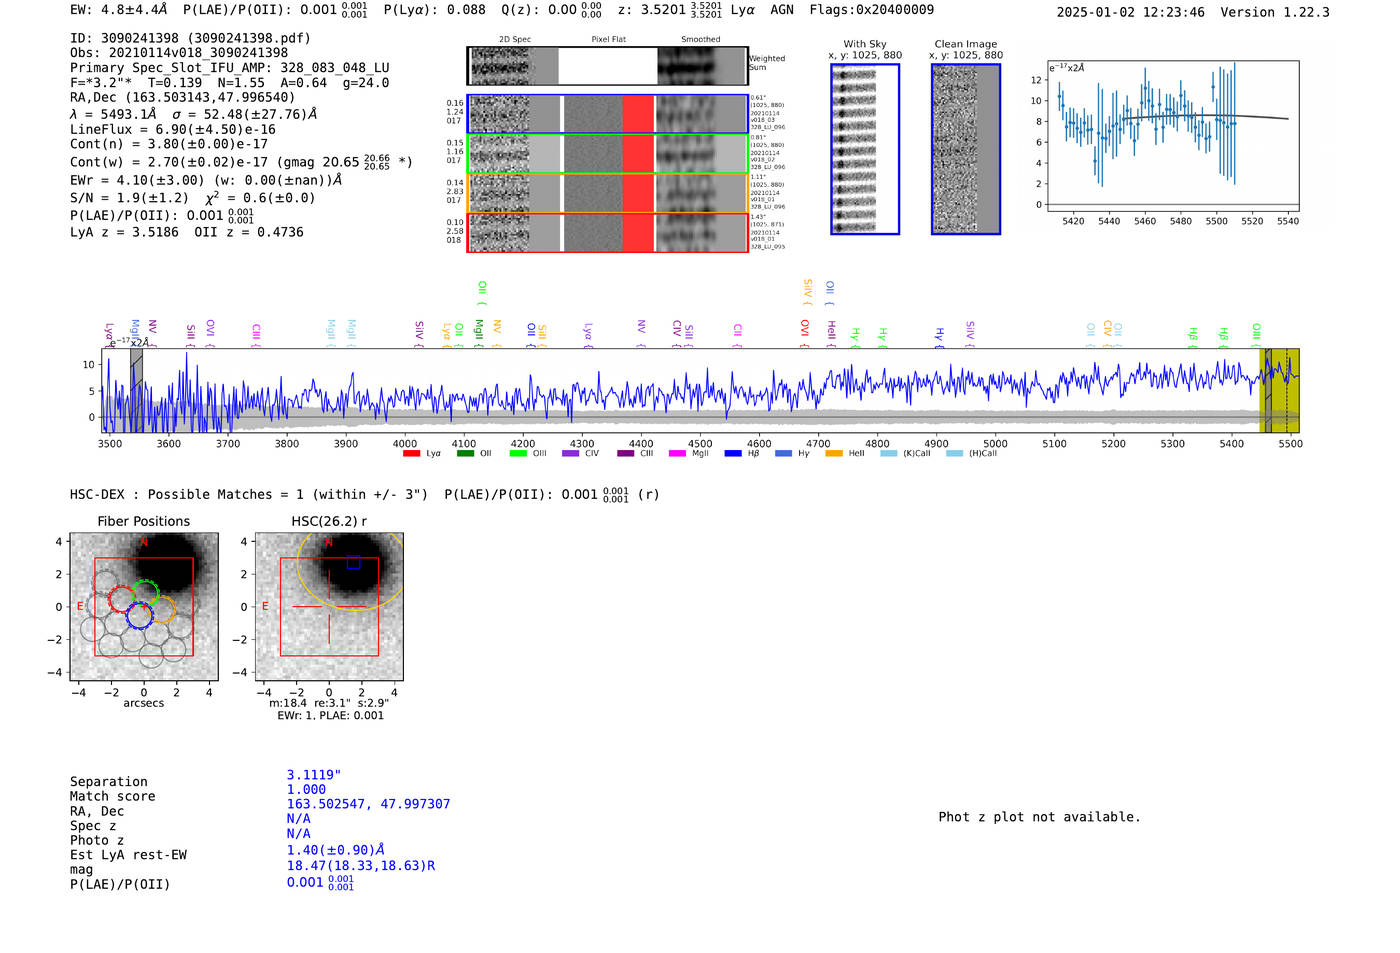This screenshot has height=953, width=1400.
Task: Select the CIII legend swatch
Action: click(625, 454)
